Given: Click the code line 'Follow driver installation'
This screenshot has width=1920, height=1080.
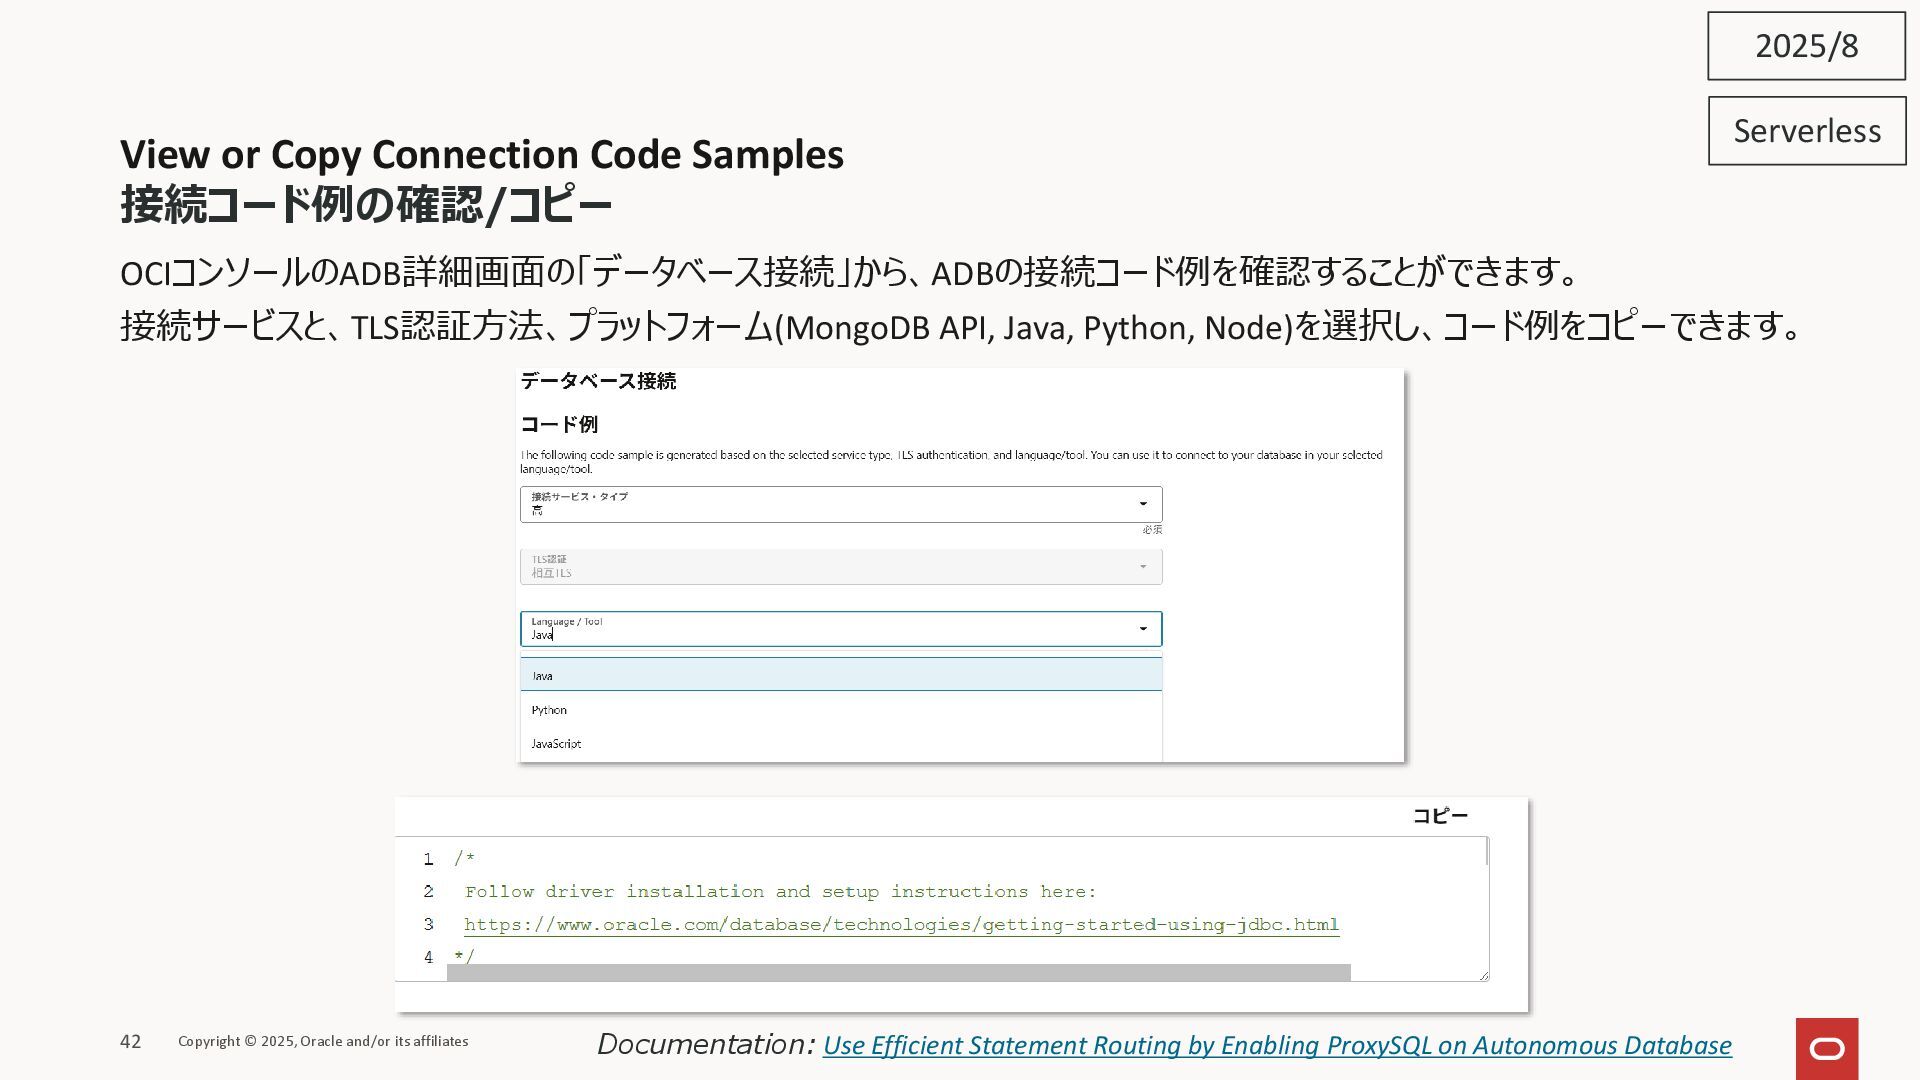Looking at the screenshot, I should (780, 892).
